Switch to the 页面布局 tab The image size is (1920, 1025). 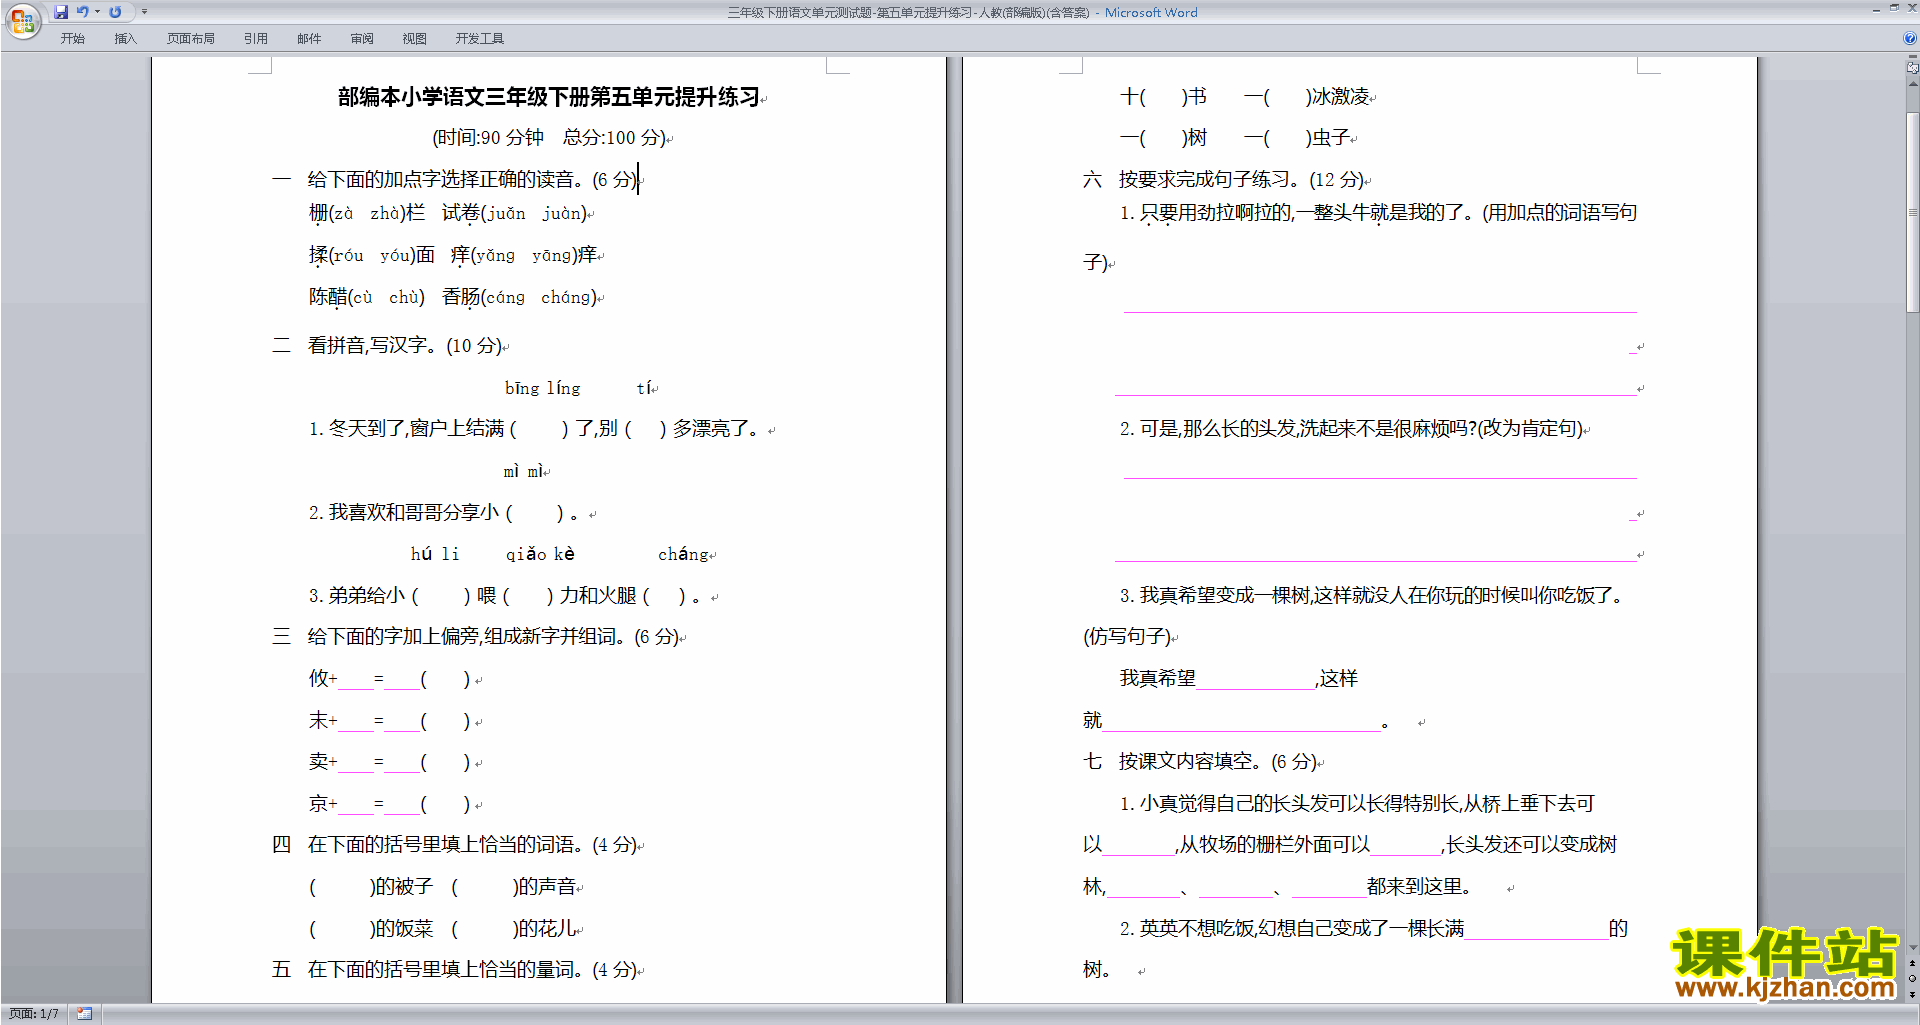[191, 38]
